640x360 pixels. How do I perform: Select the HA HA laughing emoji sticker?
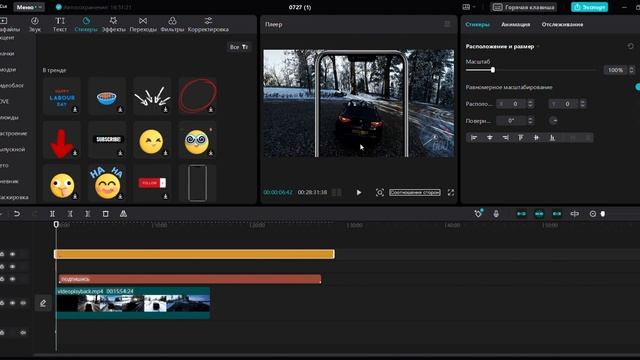[107, 184]
